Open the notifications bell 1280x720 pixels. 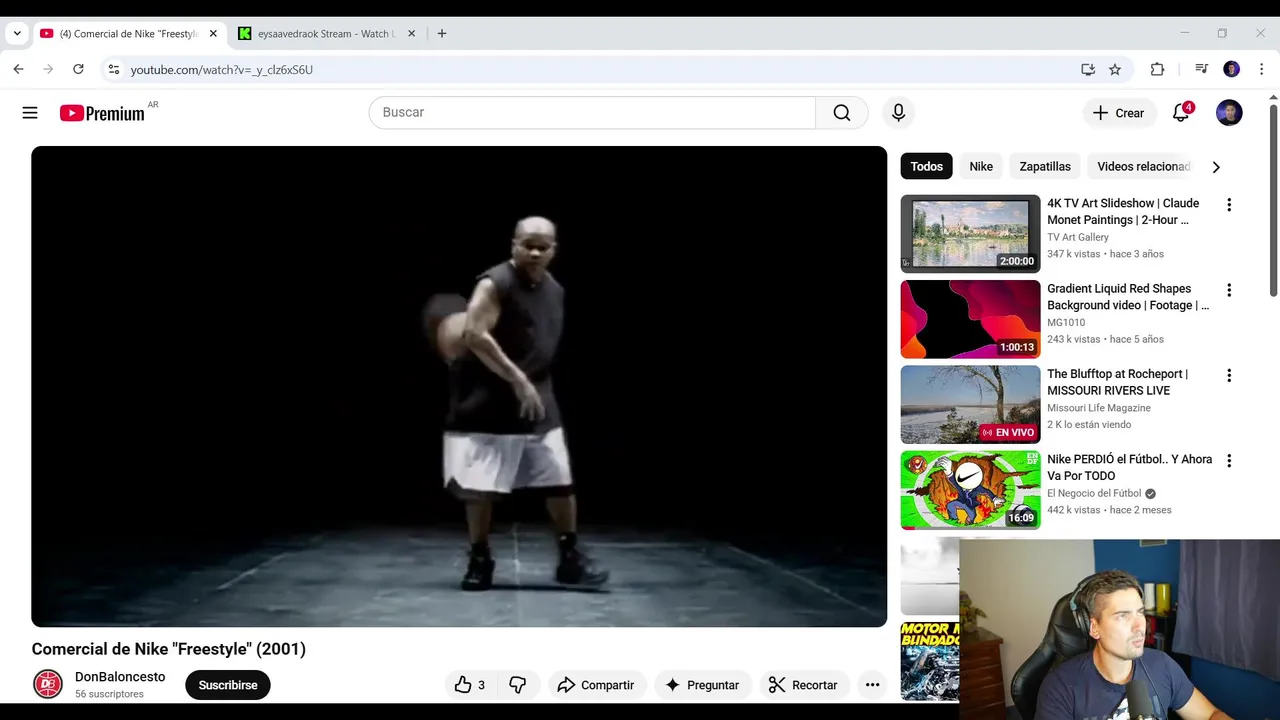pos(1181,113)
